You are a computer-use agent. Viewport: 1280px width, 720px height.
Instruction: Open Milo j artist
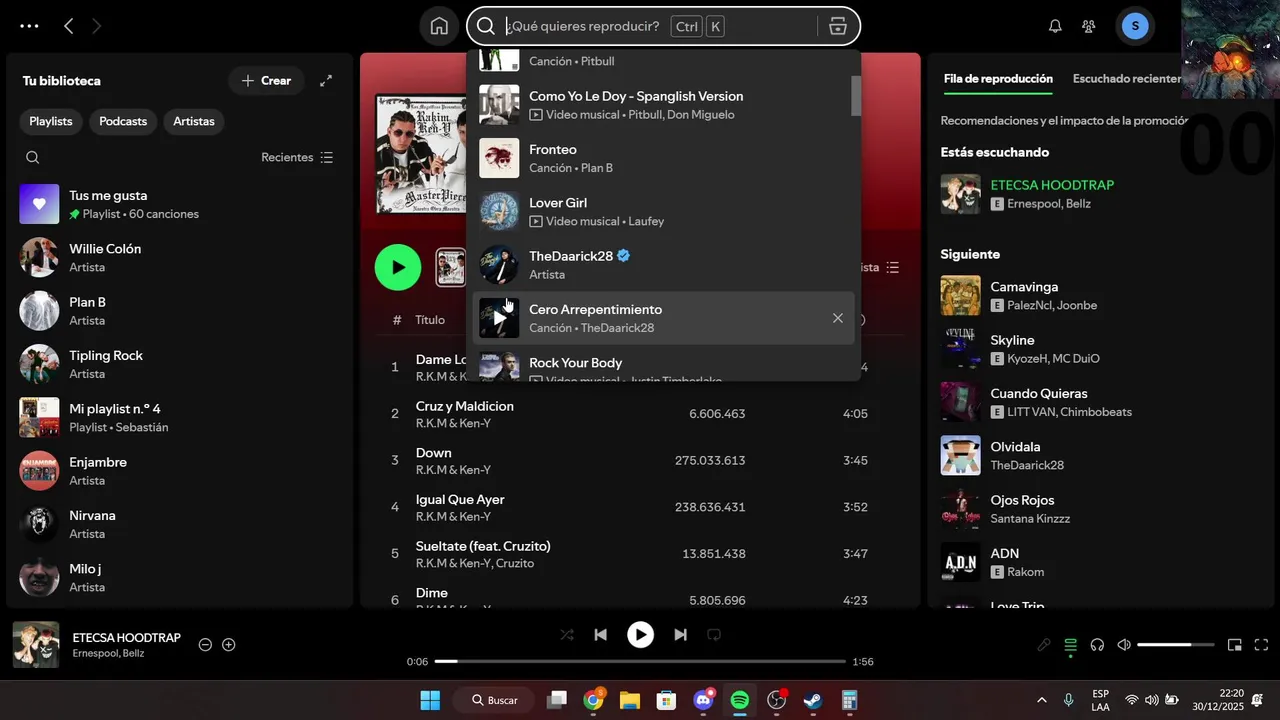pyautogui.click(x=180, y=577)
